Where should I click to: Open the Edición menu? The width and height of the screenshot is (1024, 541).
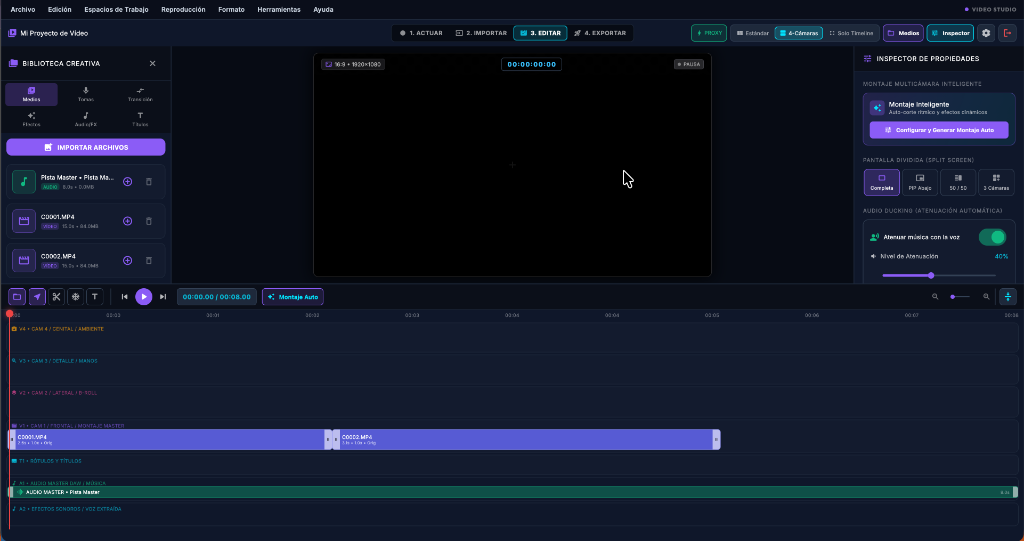59,9
